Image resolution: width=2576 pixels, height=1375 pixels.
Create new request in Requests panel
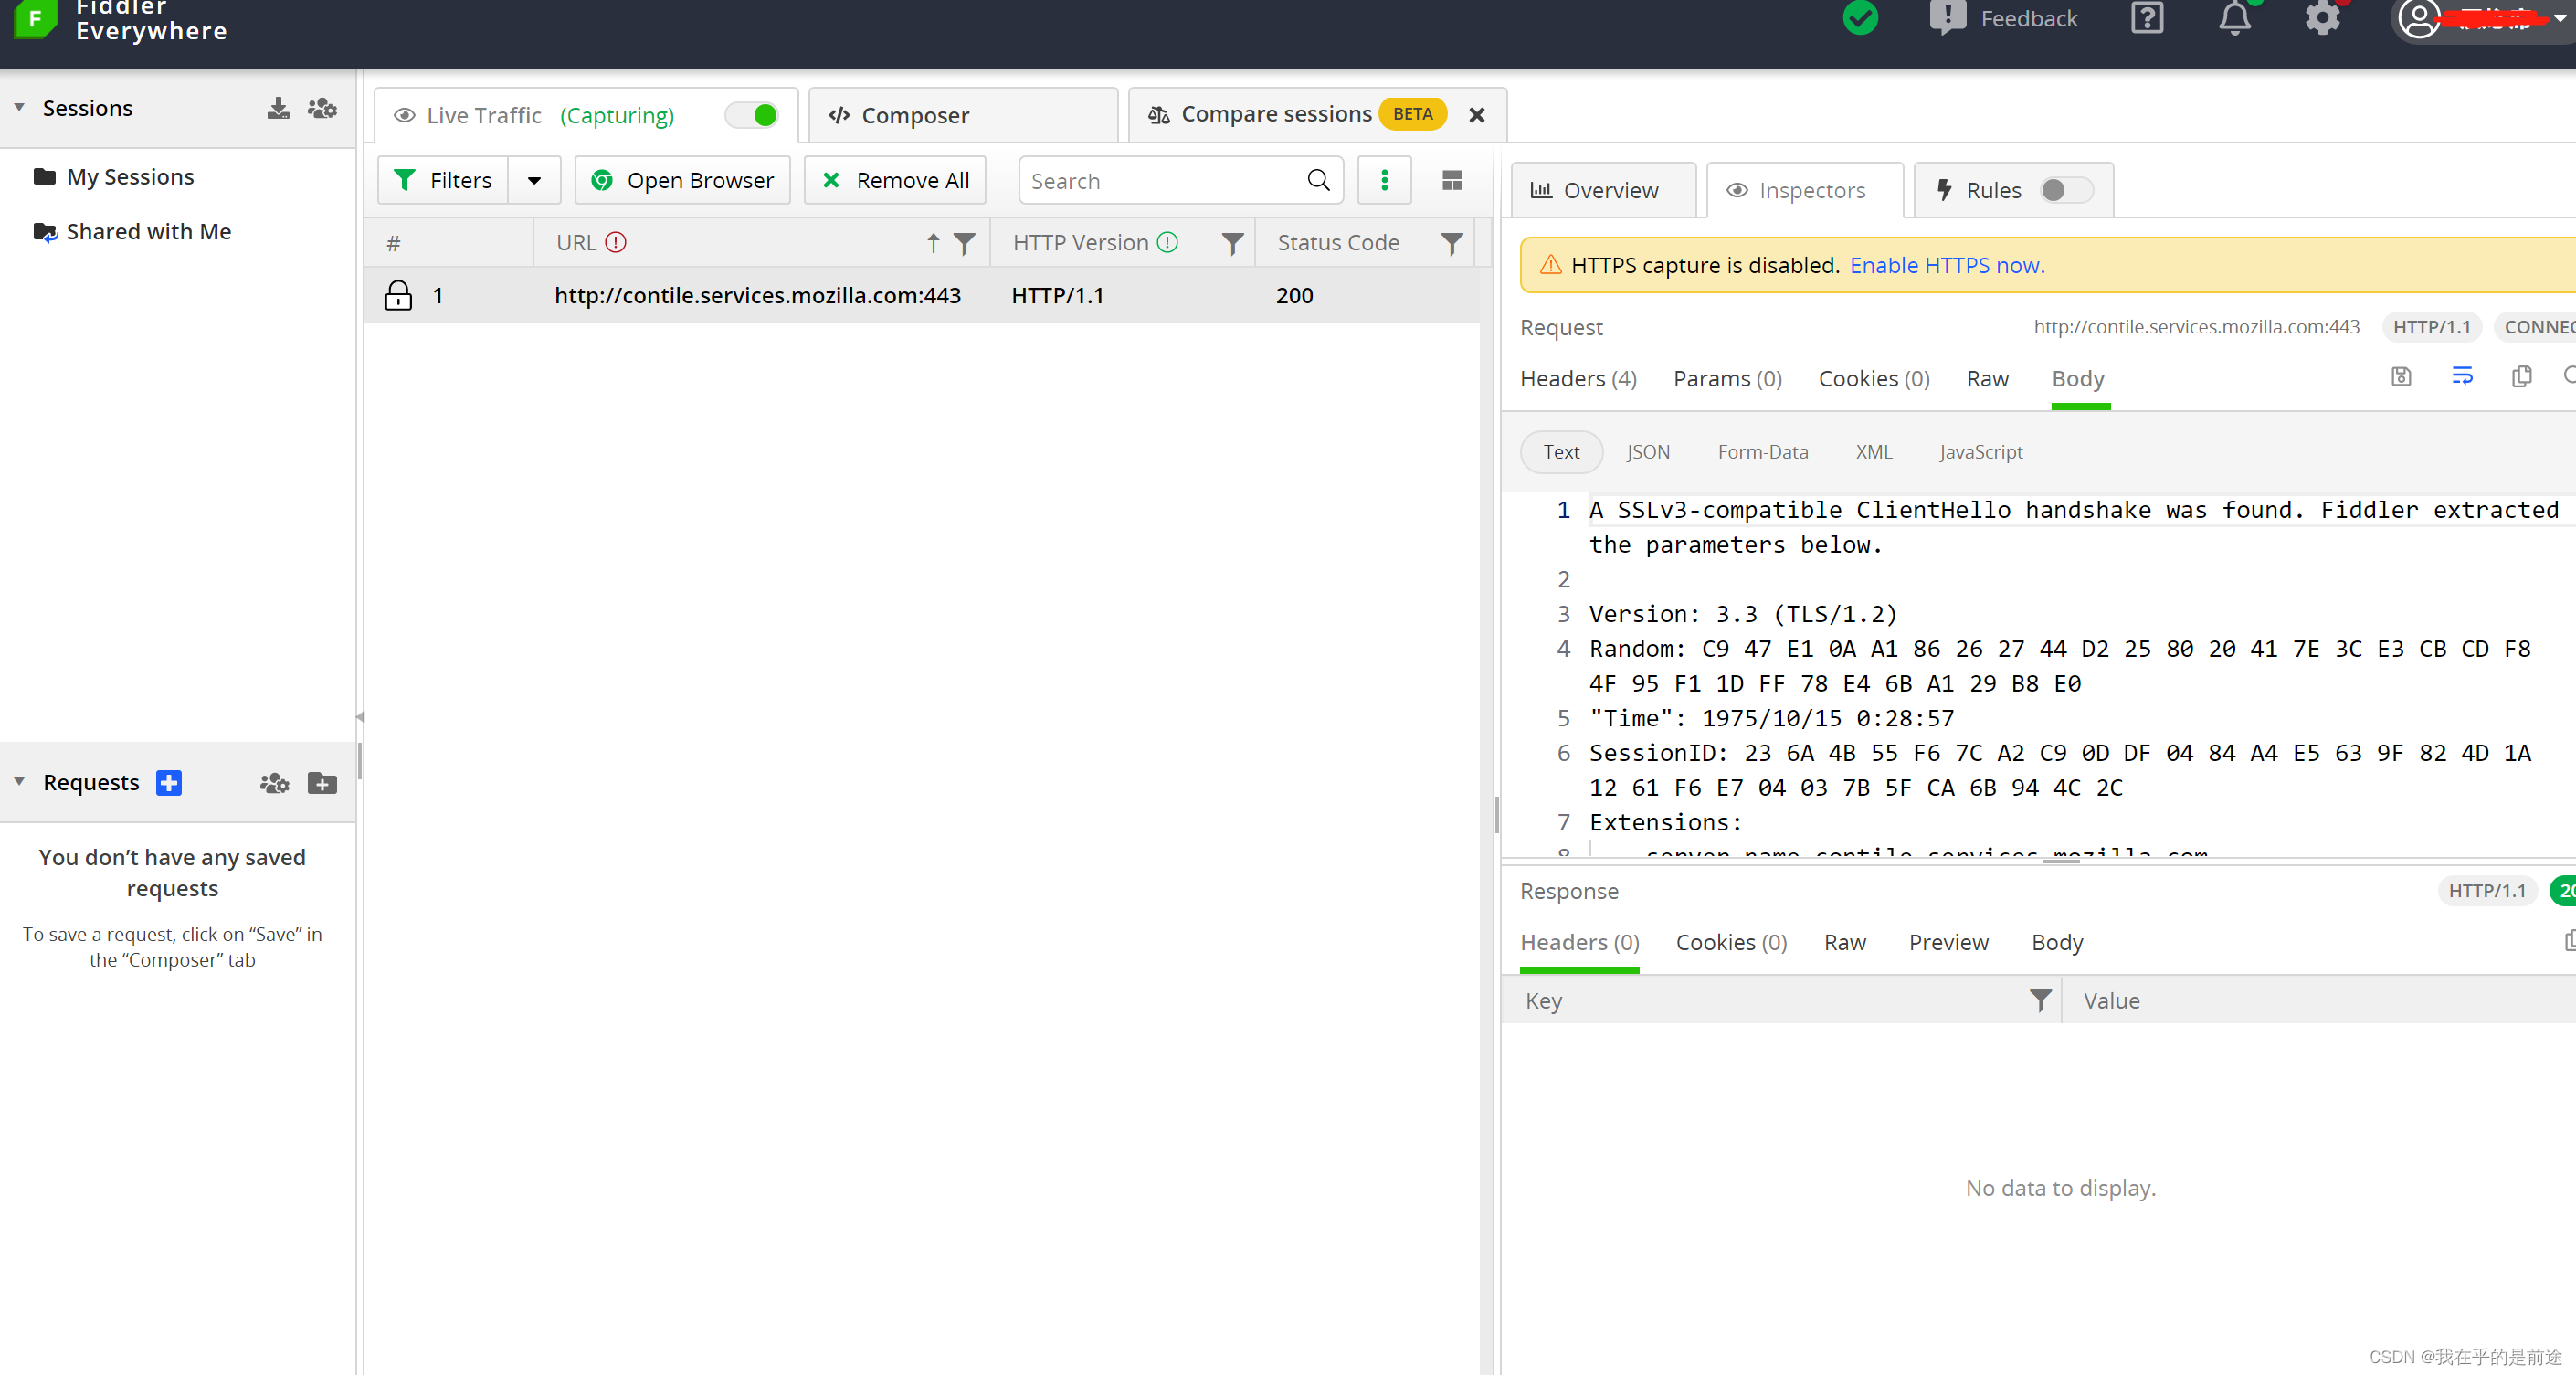(x=168, y=783)
